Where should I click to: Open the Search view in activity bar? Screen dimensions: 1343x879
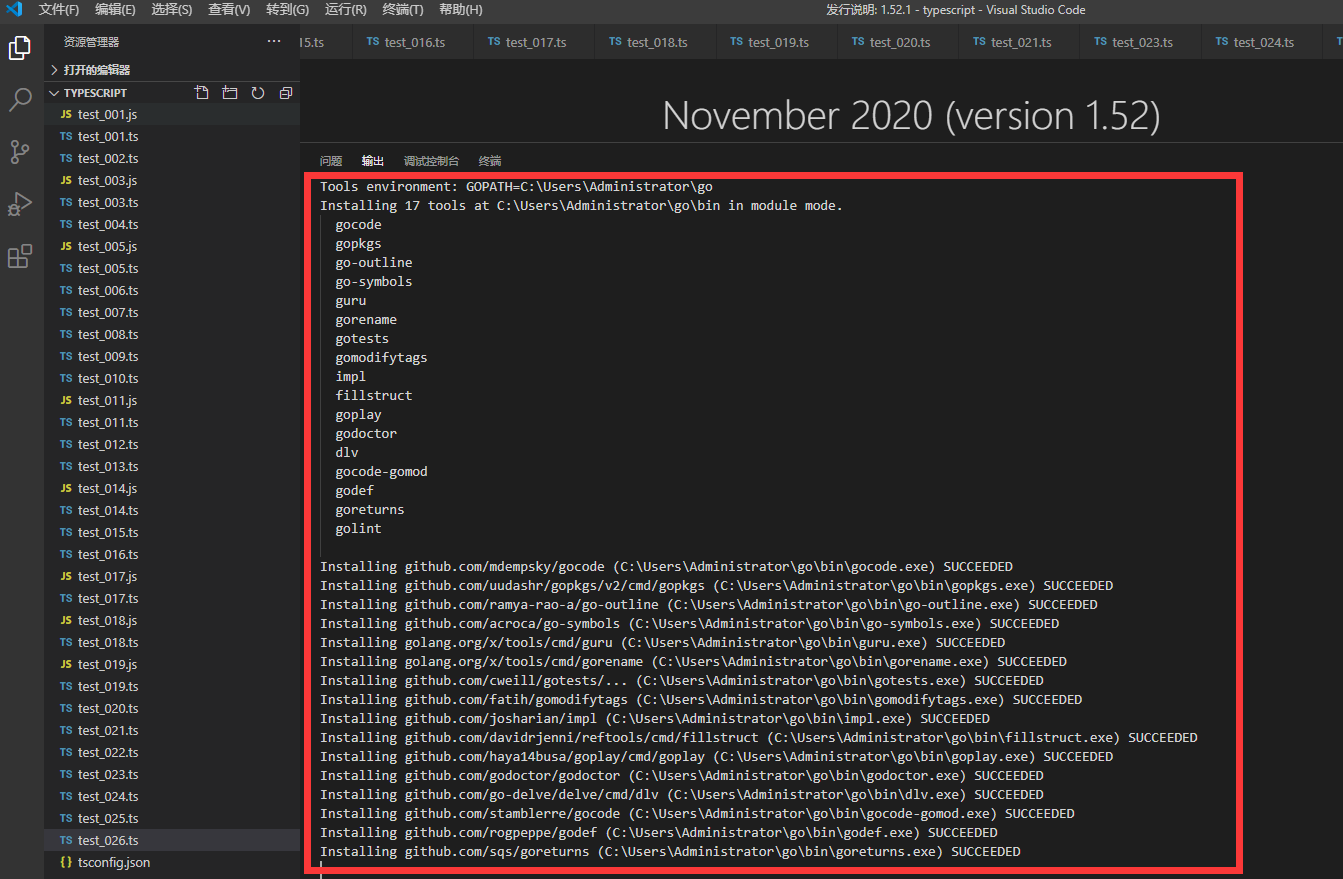(x=20, y=99)
